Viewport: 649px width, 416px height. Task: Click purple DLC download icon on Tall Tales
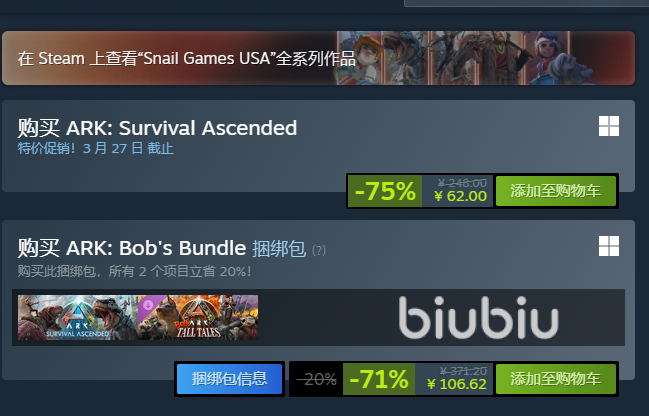coord(147,305)
